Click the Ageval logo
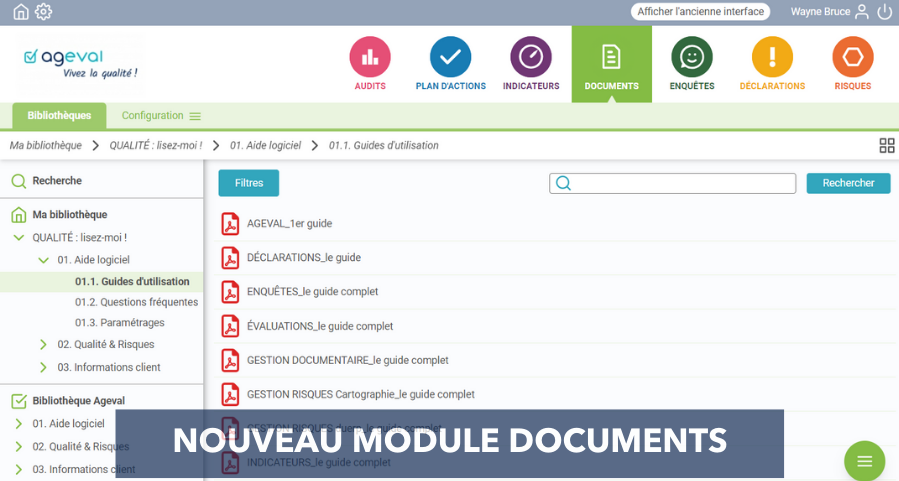Image resolution: width=899 pixels, height=481 pixels. tap(80, 64)
